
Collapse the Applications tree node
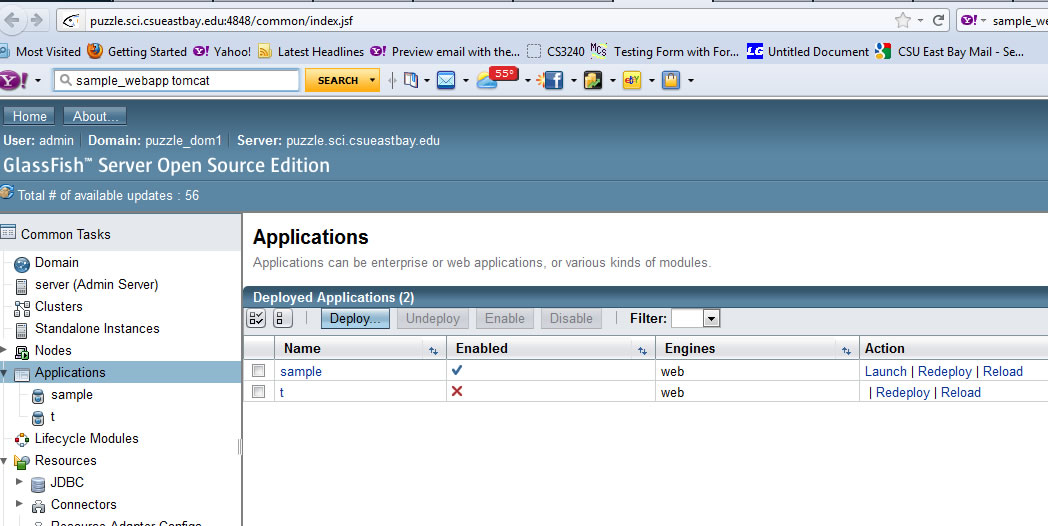coord(4,373)
